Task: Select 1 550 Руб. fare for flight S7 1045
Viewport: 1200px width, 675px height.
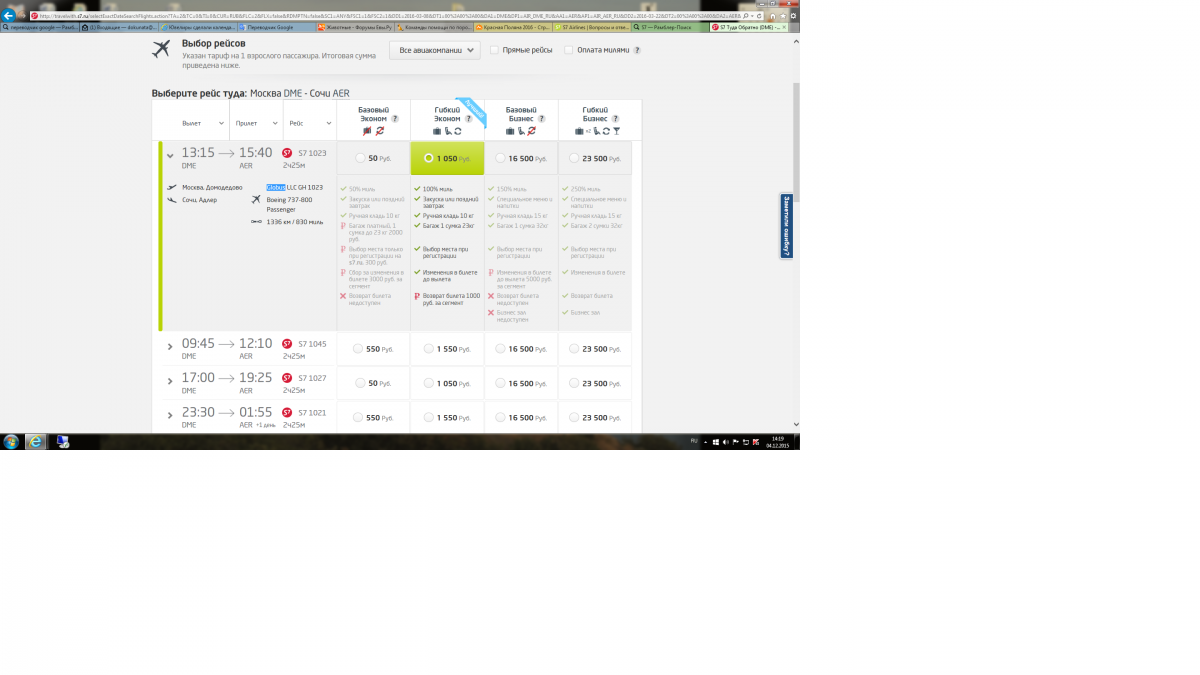Action: 429,349
